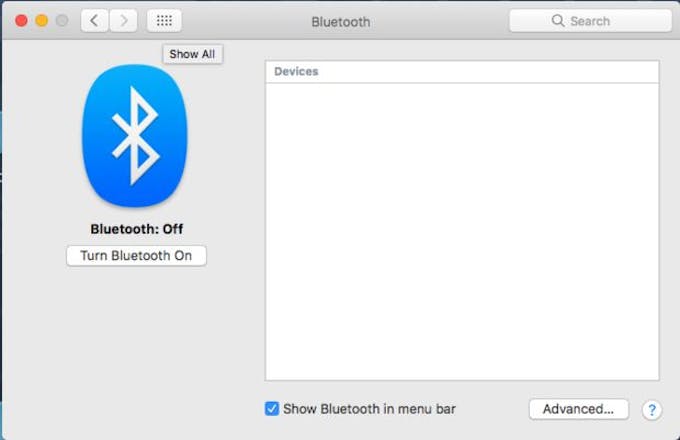Open the Advanced… options
680x440 pixels.
(x=579, y=409)
